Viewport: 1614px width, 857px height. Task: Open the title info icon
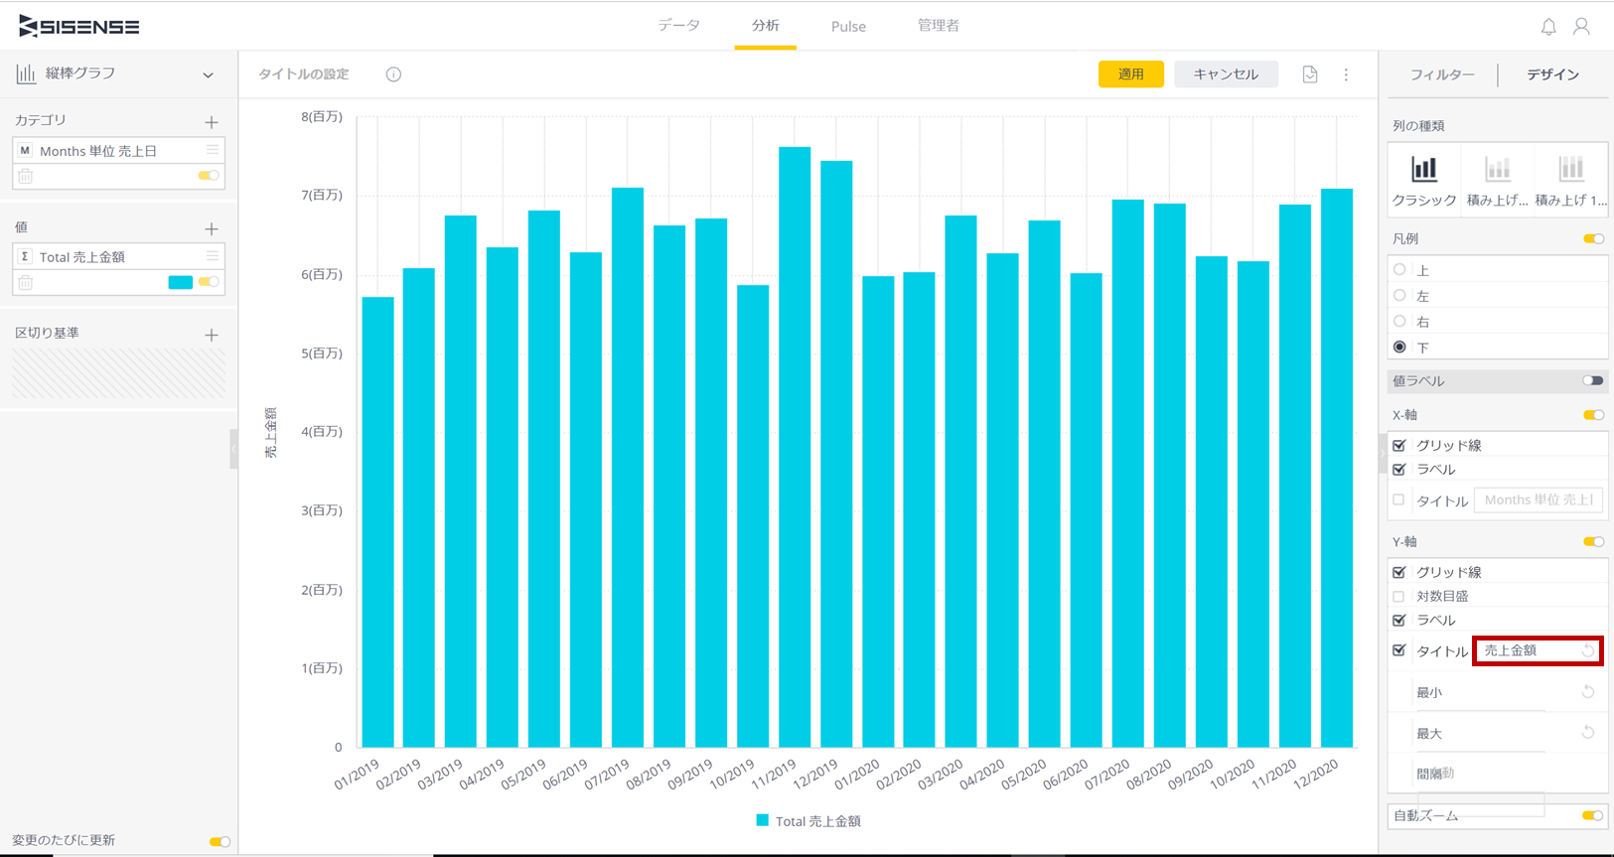[x=394, y=74]
